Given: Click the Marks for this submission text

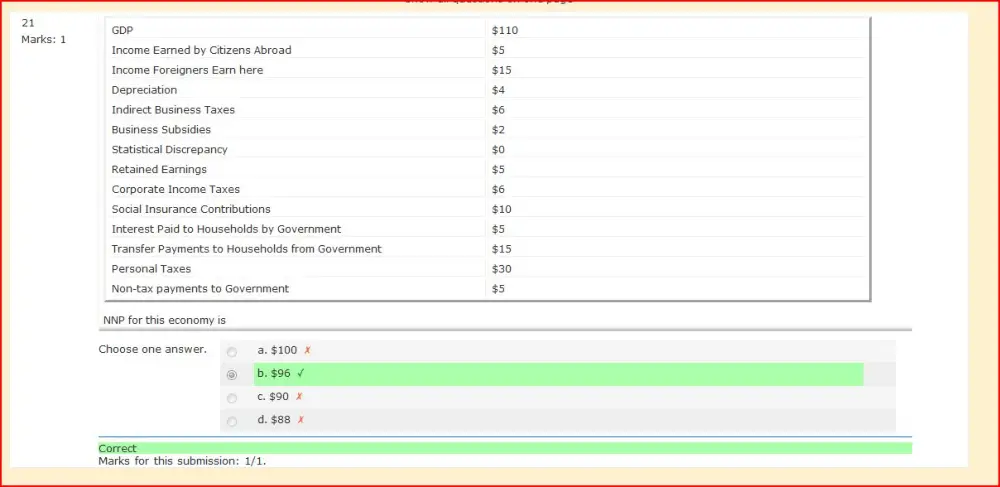Looking at the screenshot, I should pyautogui.click(x=182, y=460).
